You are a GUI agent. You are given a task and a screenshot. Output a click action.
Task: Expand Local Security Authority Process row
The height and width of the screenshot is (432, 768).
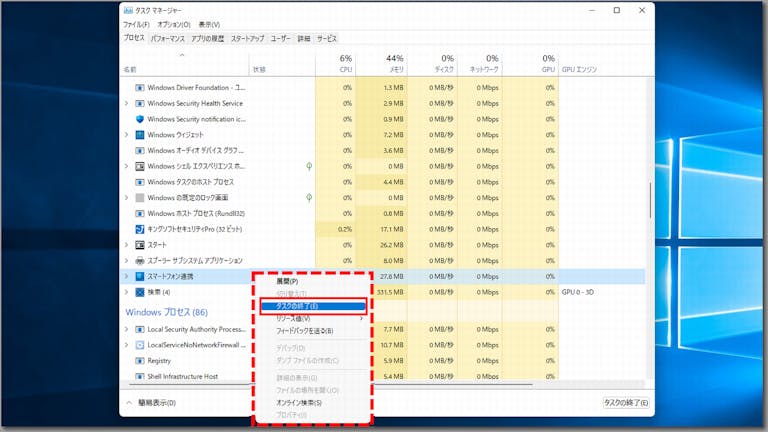[126, 329]
